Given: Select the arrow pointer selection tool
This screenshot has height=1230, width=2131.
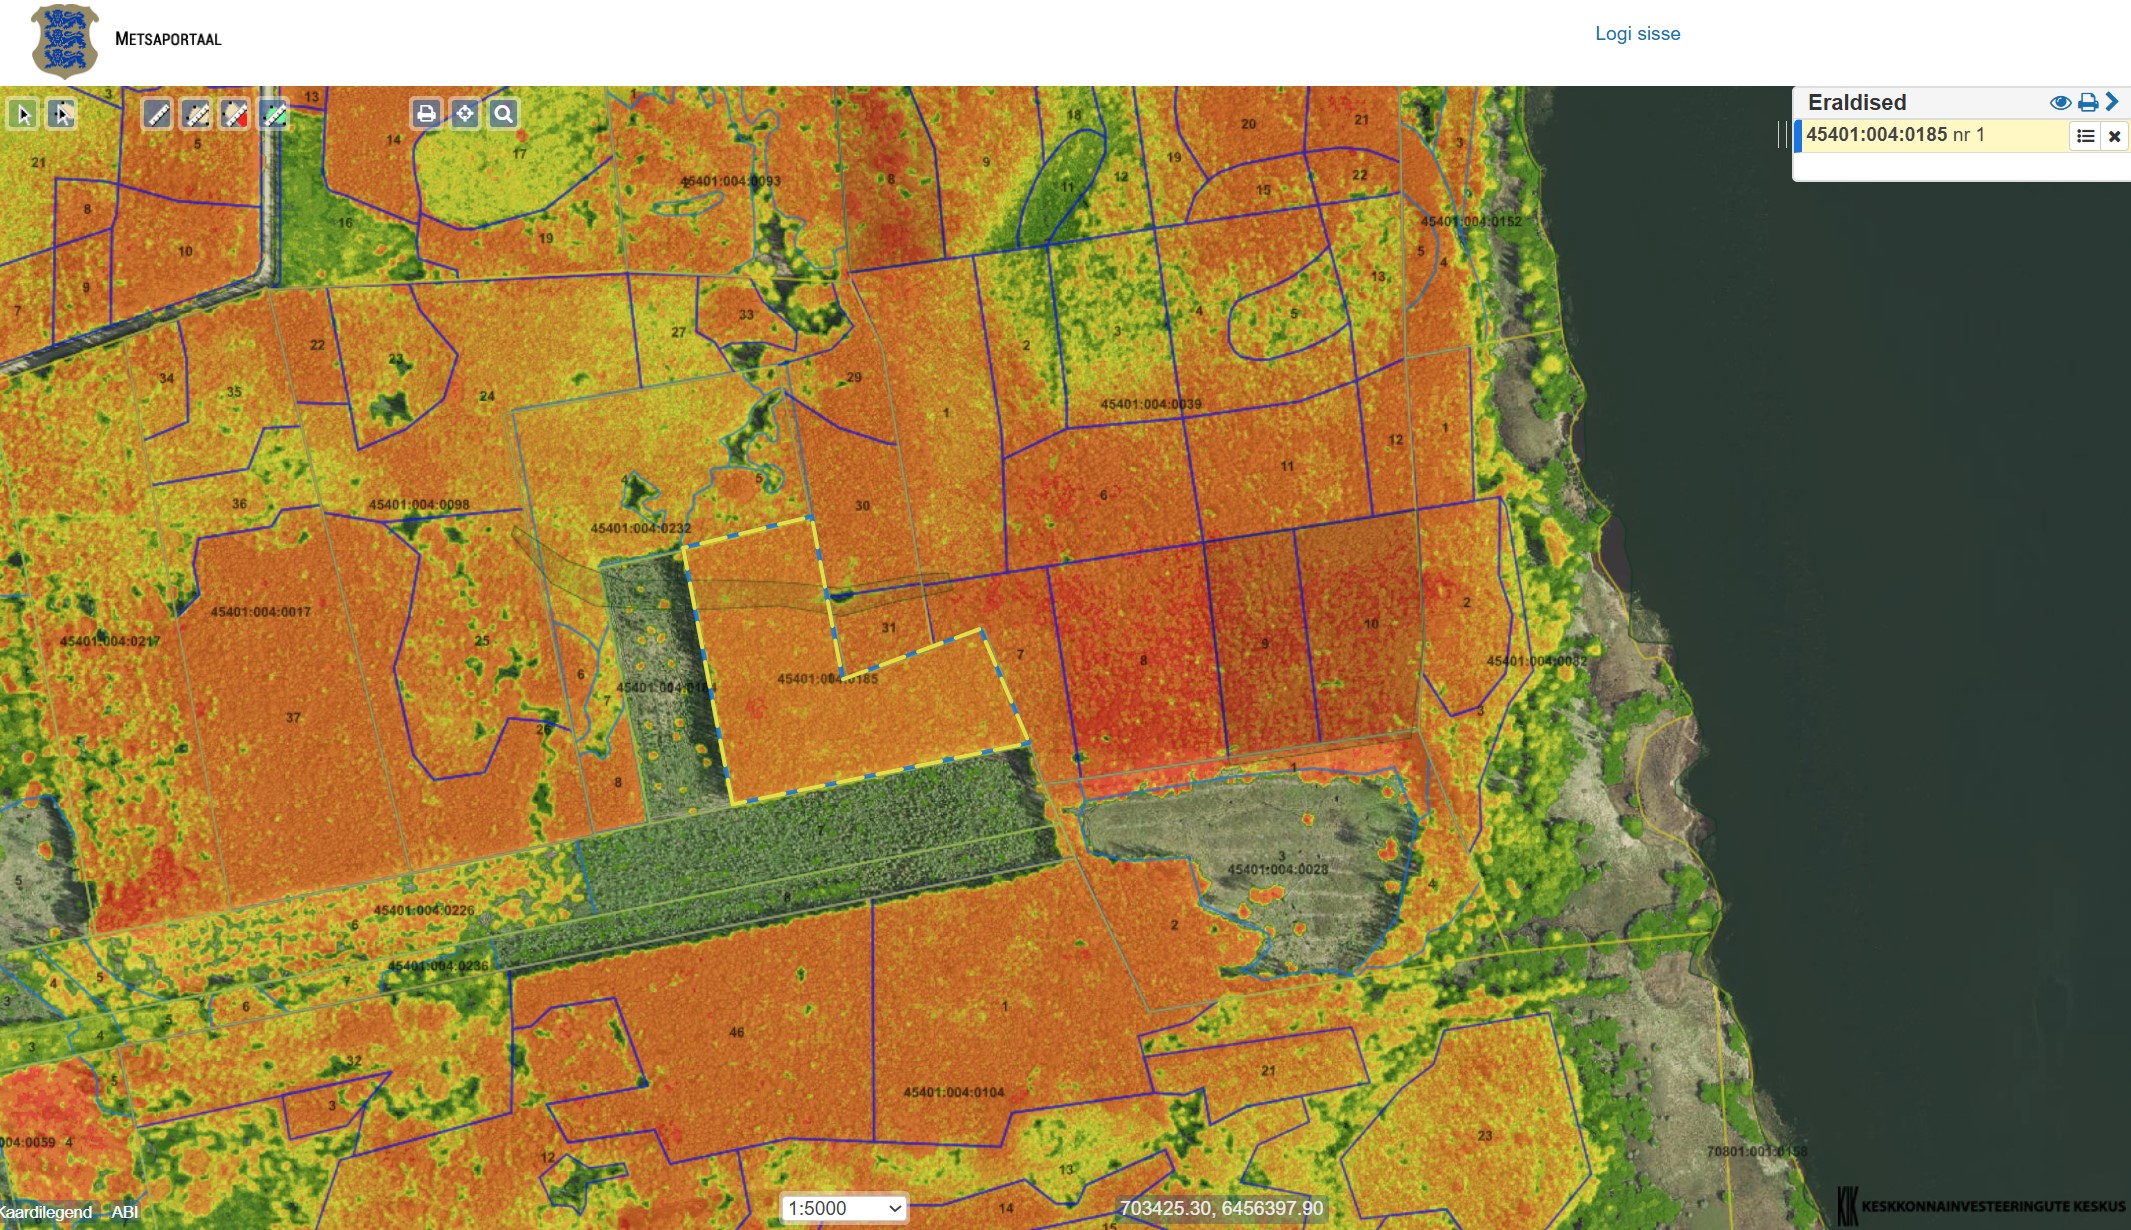Looking at the screenshot, I should click(23, 115).
